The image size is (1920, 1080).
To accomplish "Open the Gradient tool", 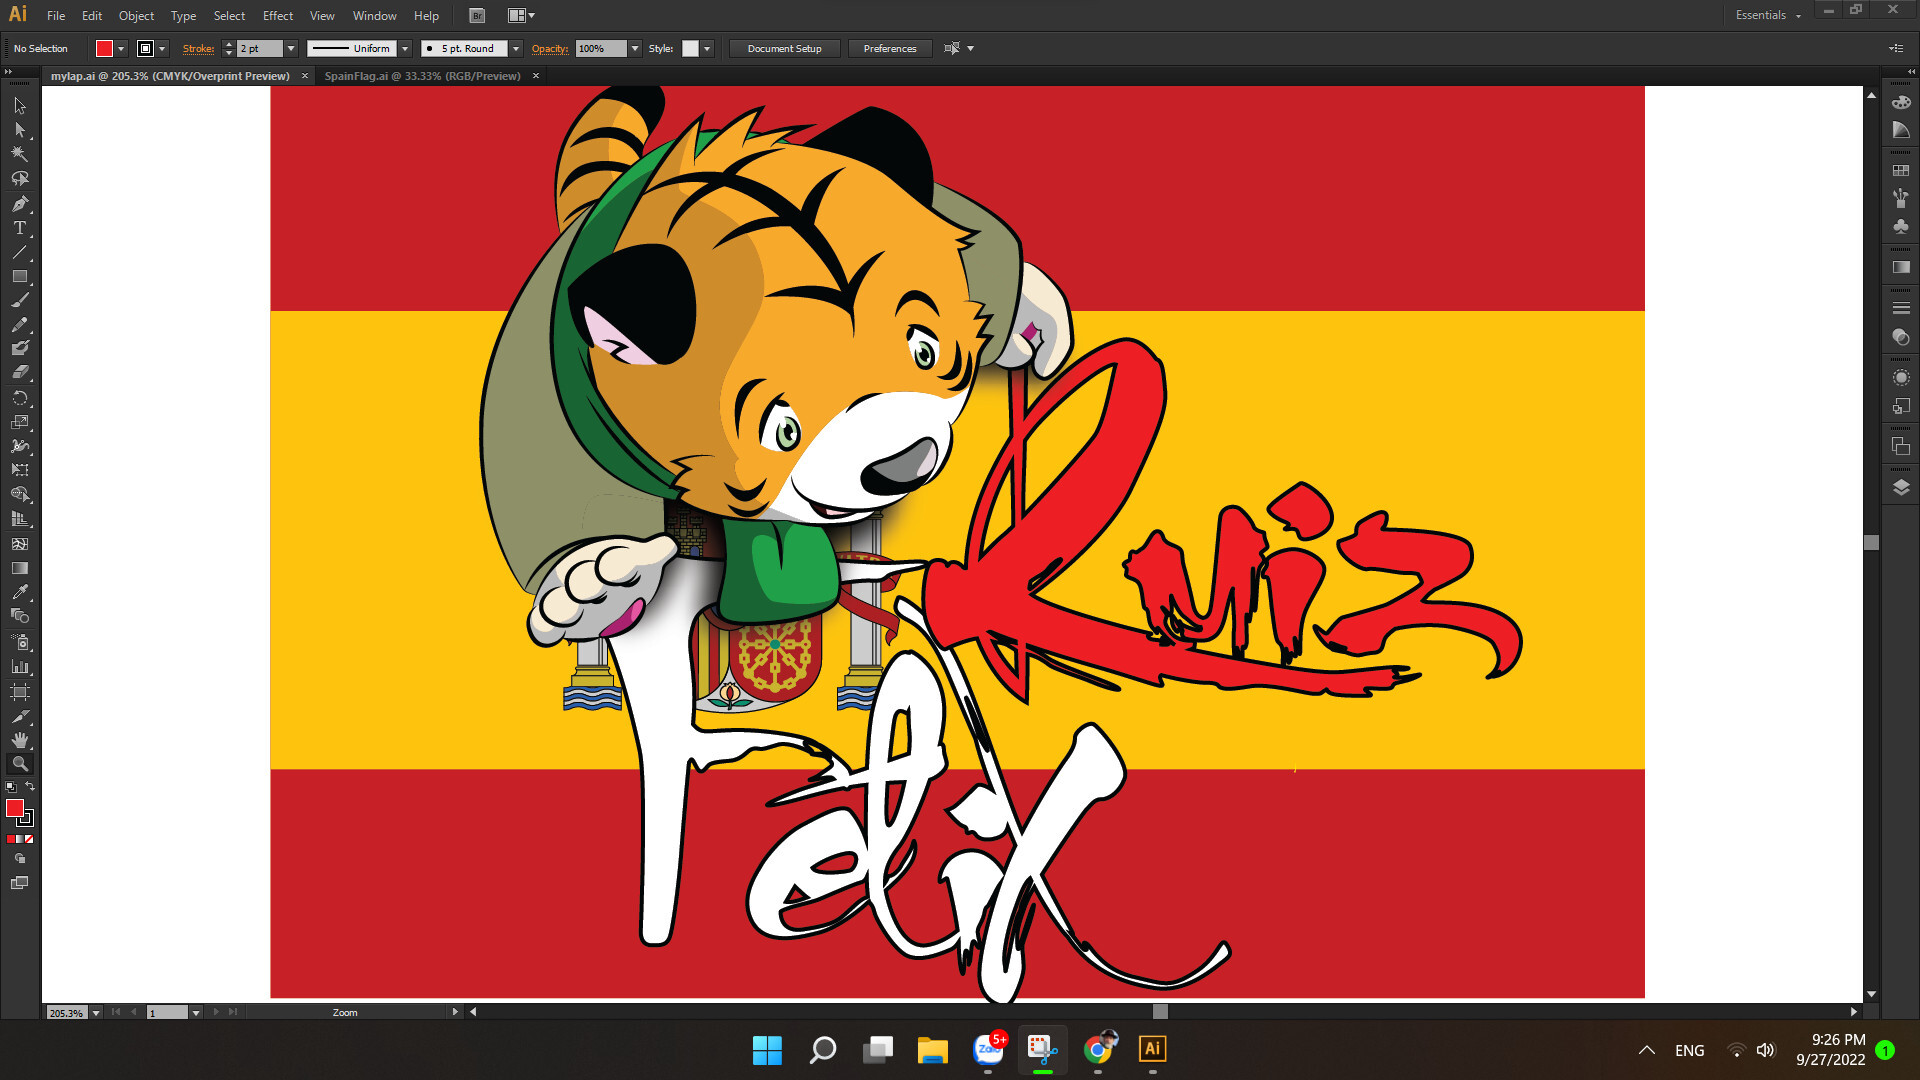I will pos(19,567).
